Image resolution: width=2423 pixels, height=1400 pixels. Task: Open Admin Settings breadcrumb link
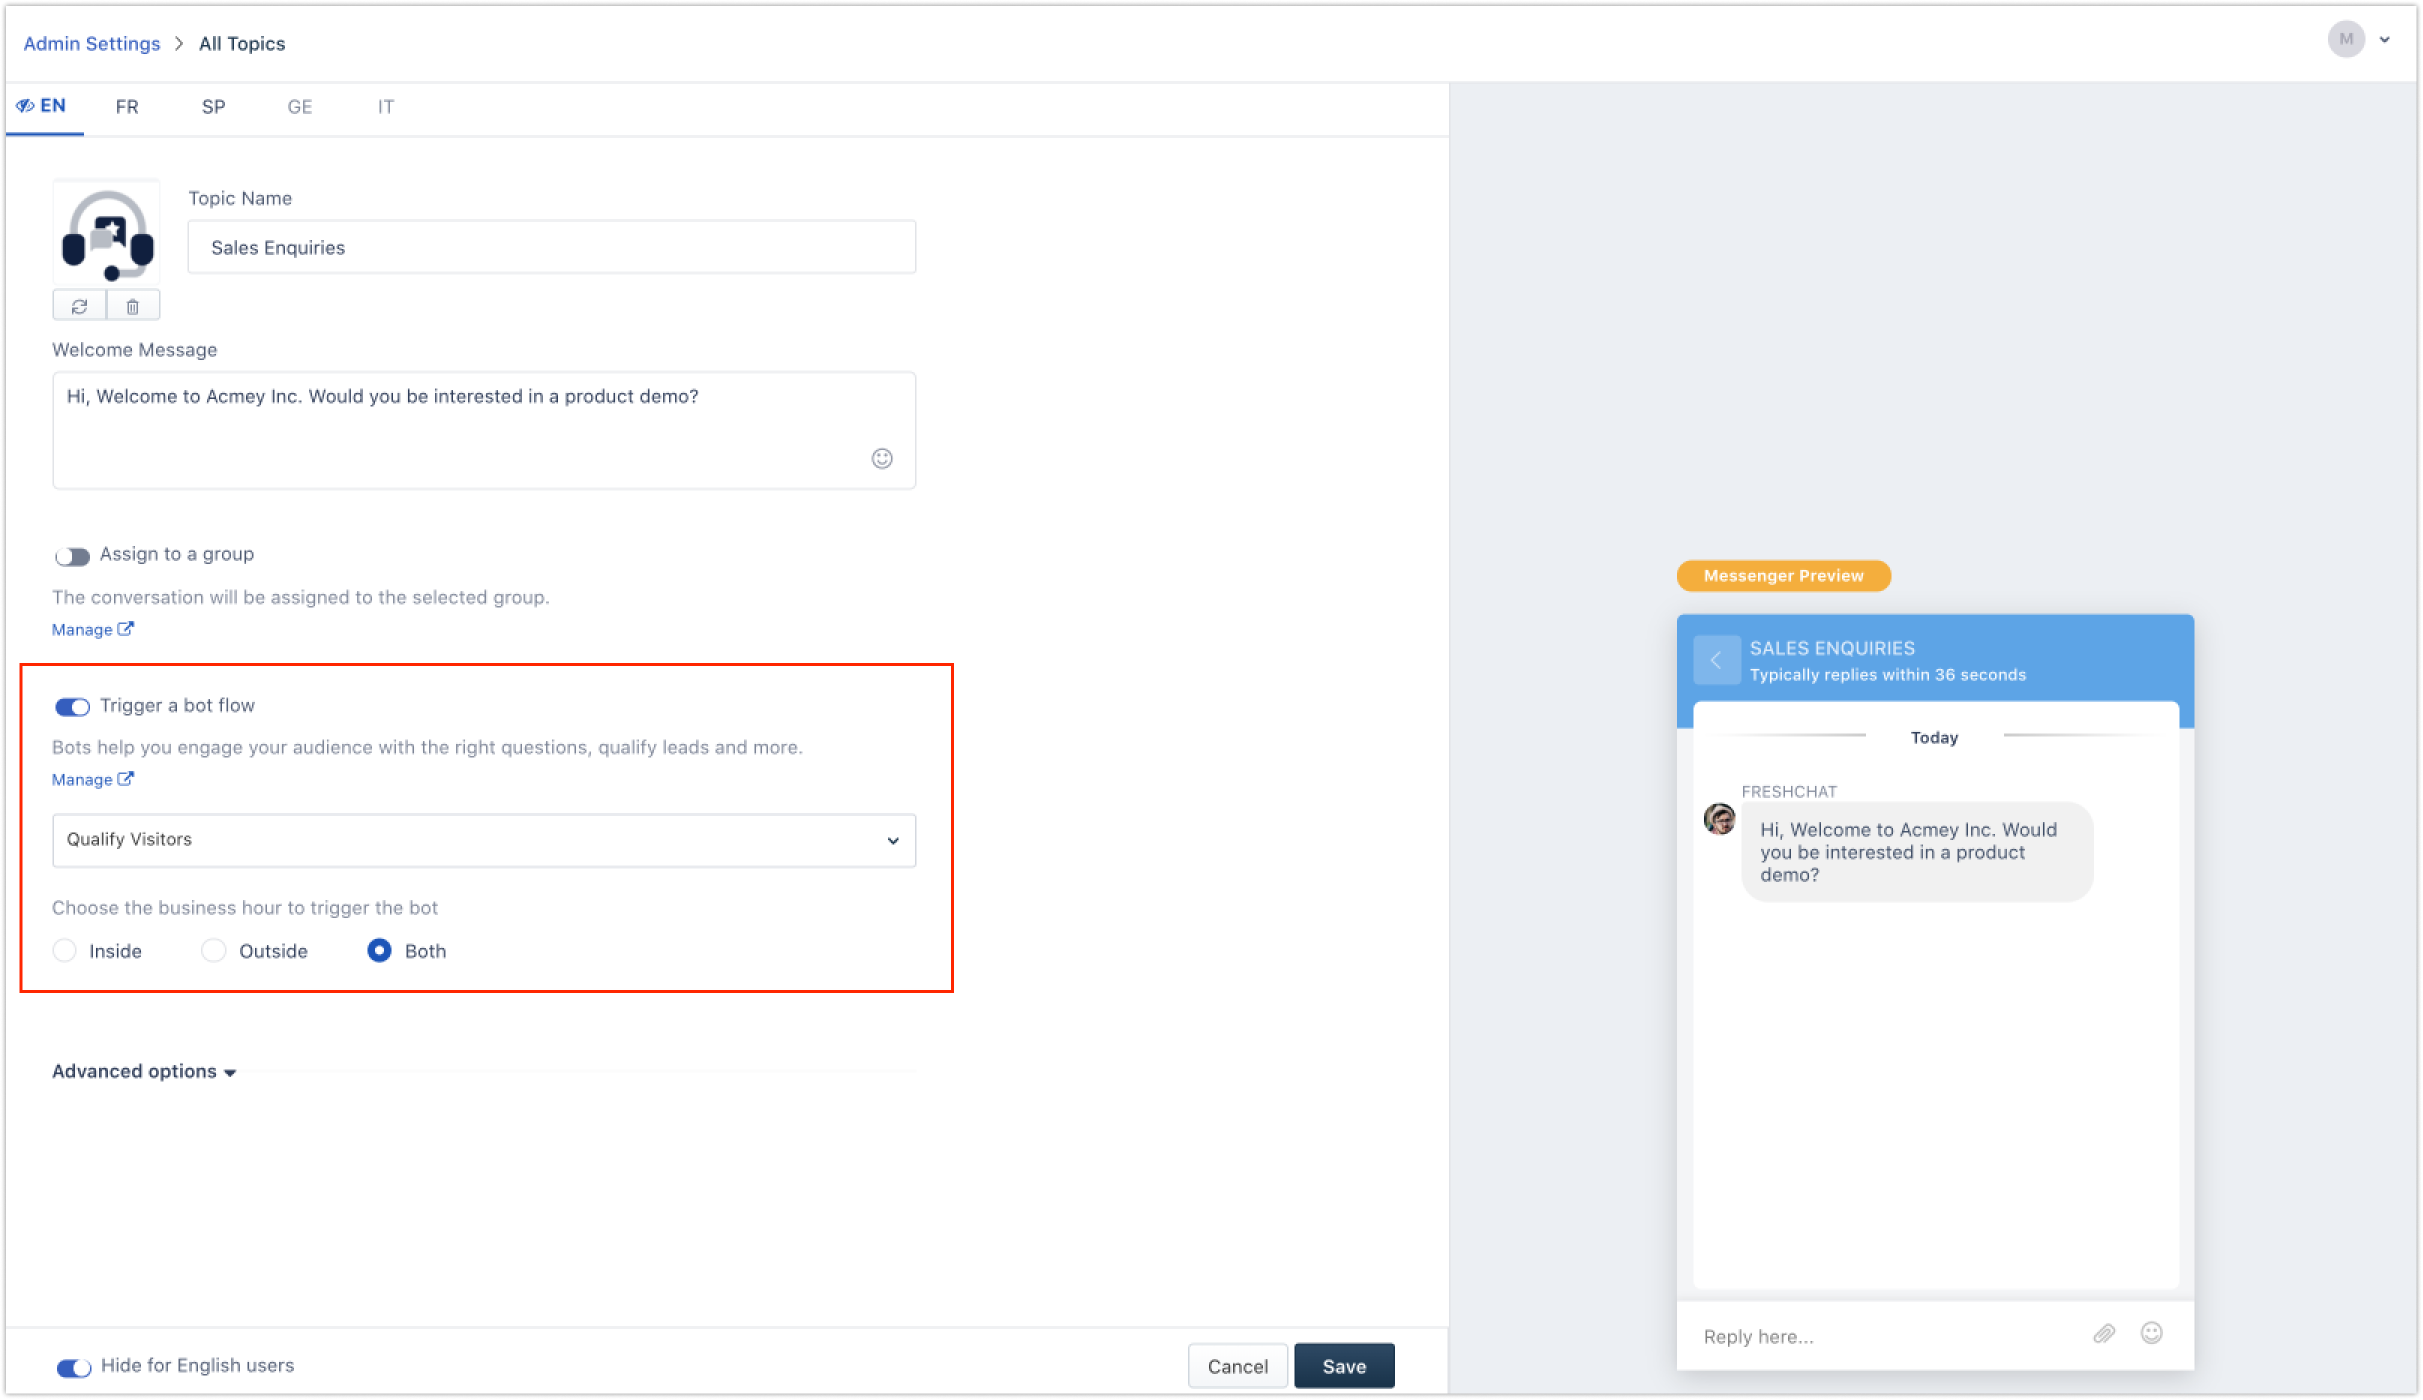click(92, 44)
